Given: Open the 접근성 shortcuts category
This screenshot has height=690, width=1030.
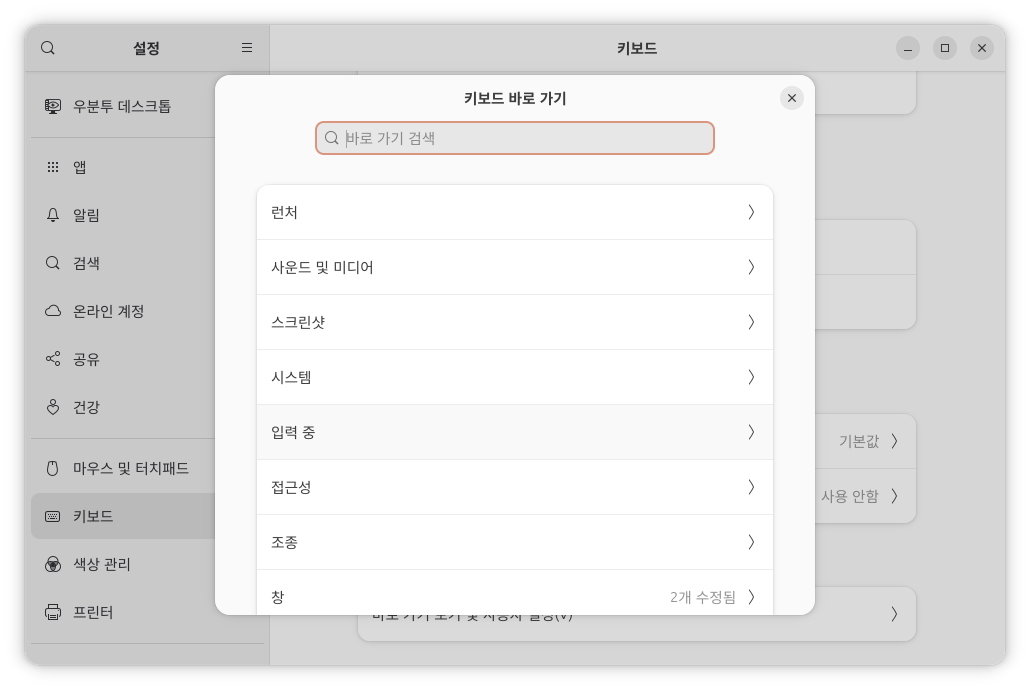Looking at the screenshot, I should [x=514, y=487].
